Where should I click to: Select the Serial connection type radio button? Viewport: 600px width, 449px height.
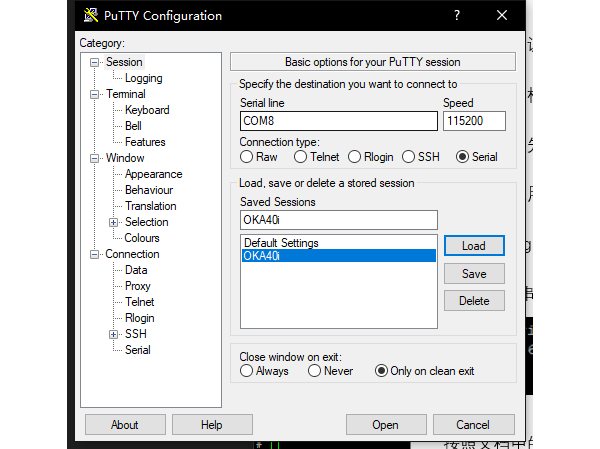point(462,157)
